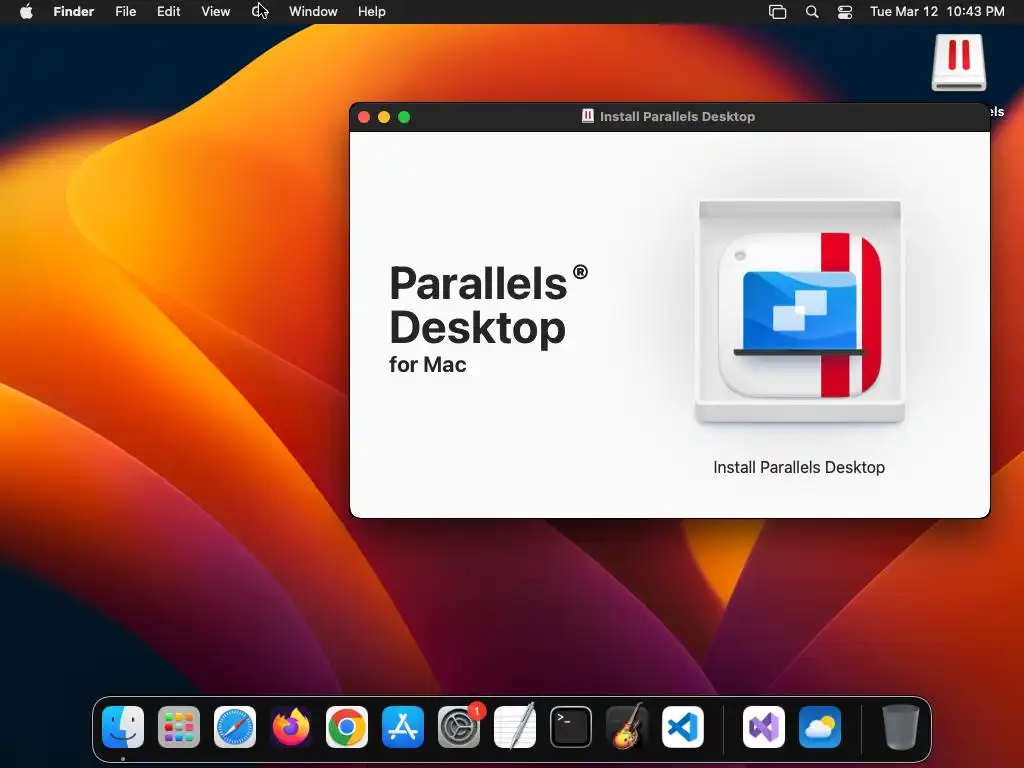Screen dimensions: 1024x768
Task: Open Launchpad from the Dock
Action: click(179, 727)
